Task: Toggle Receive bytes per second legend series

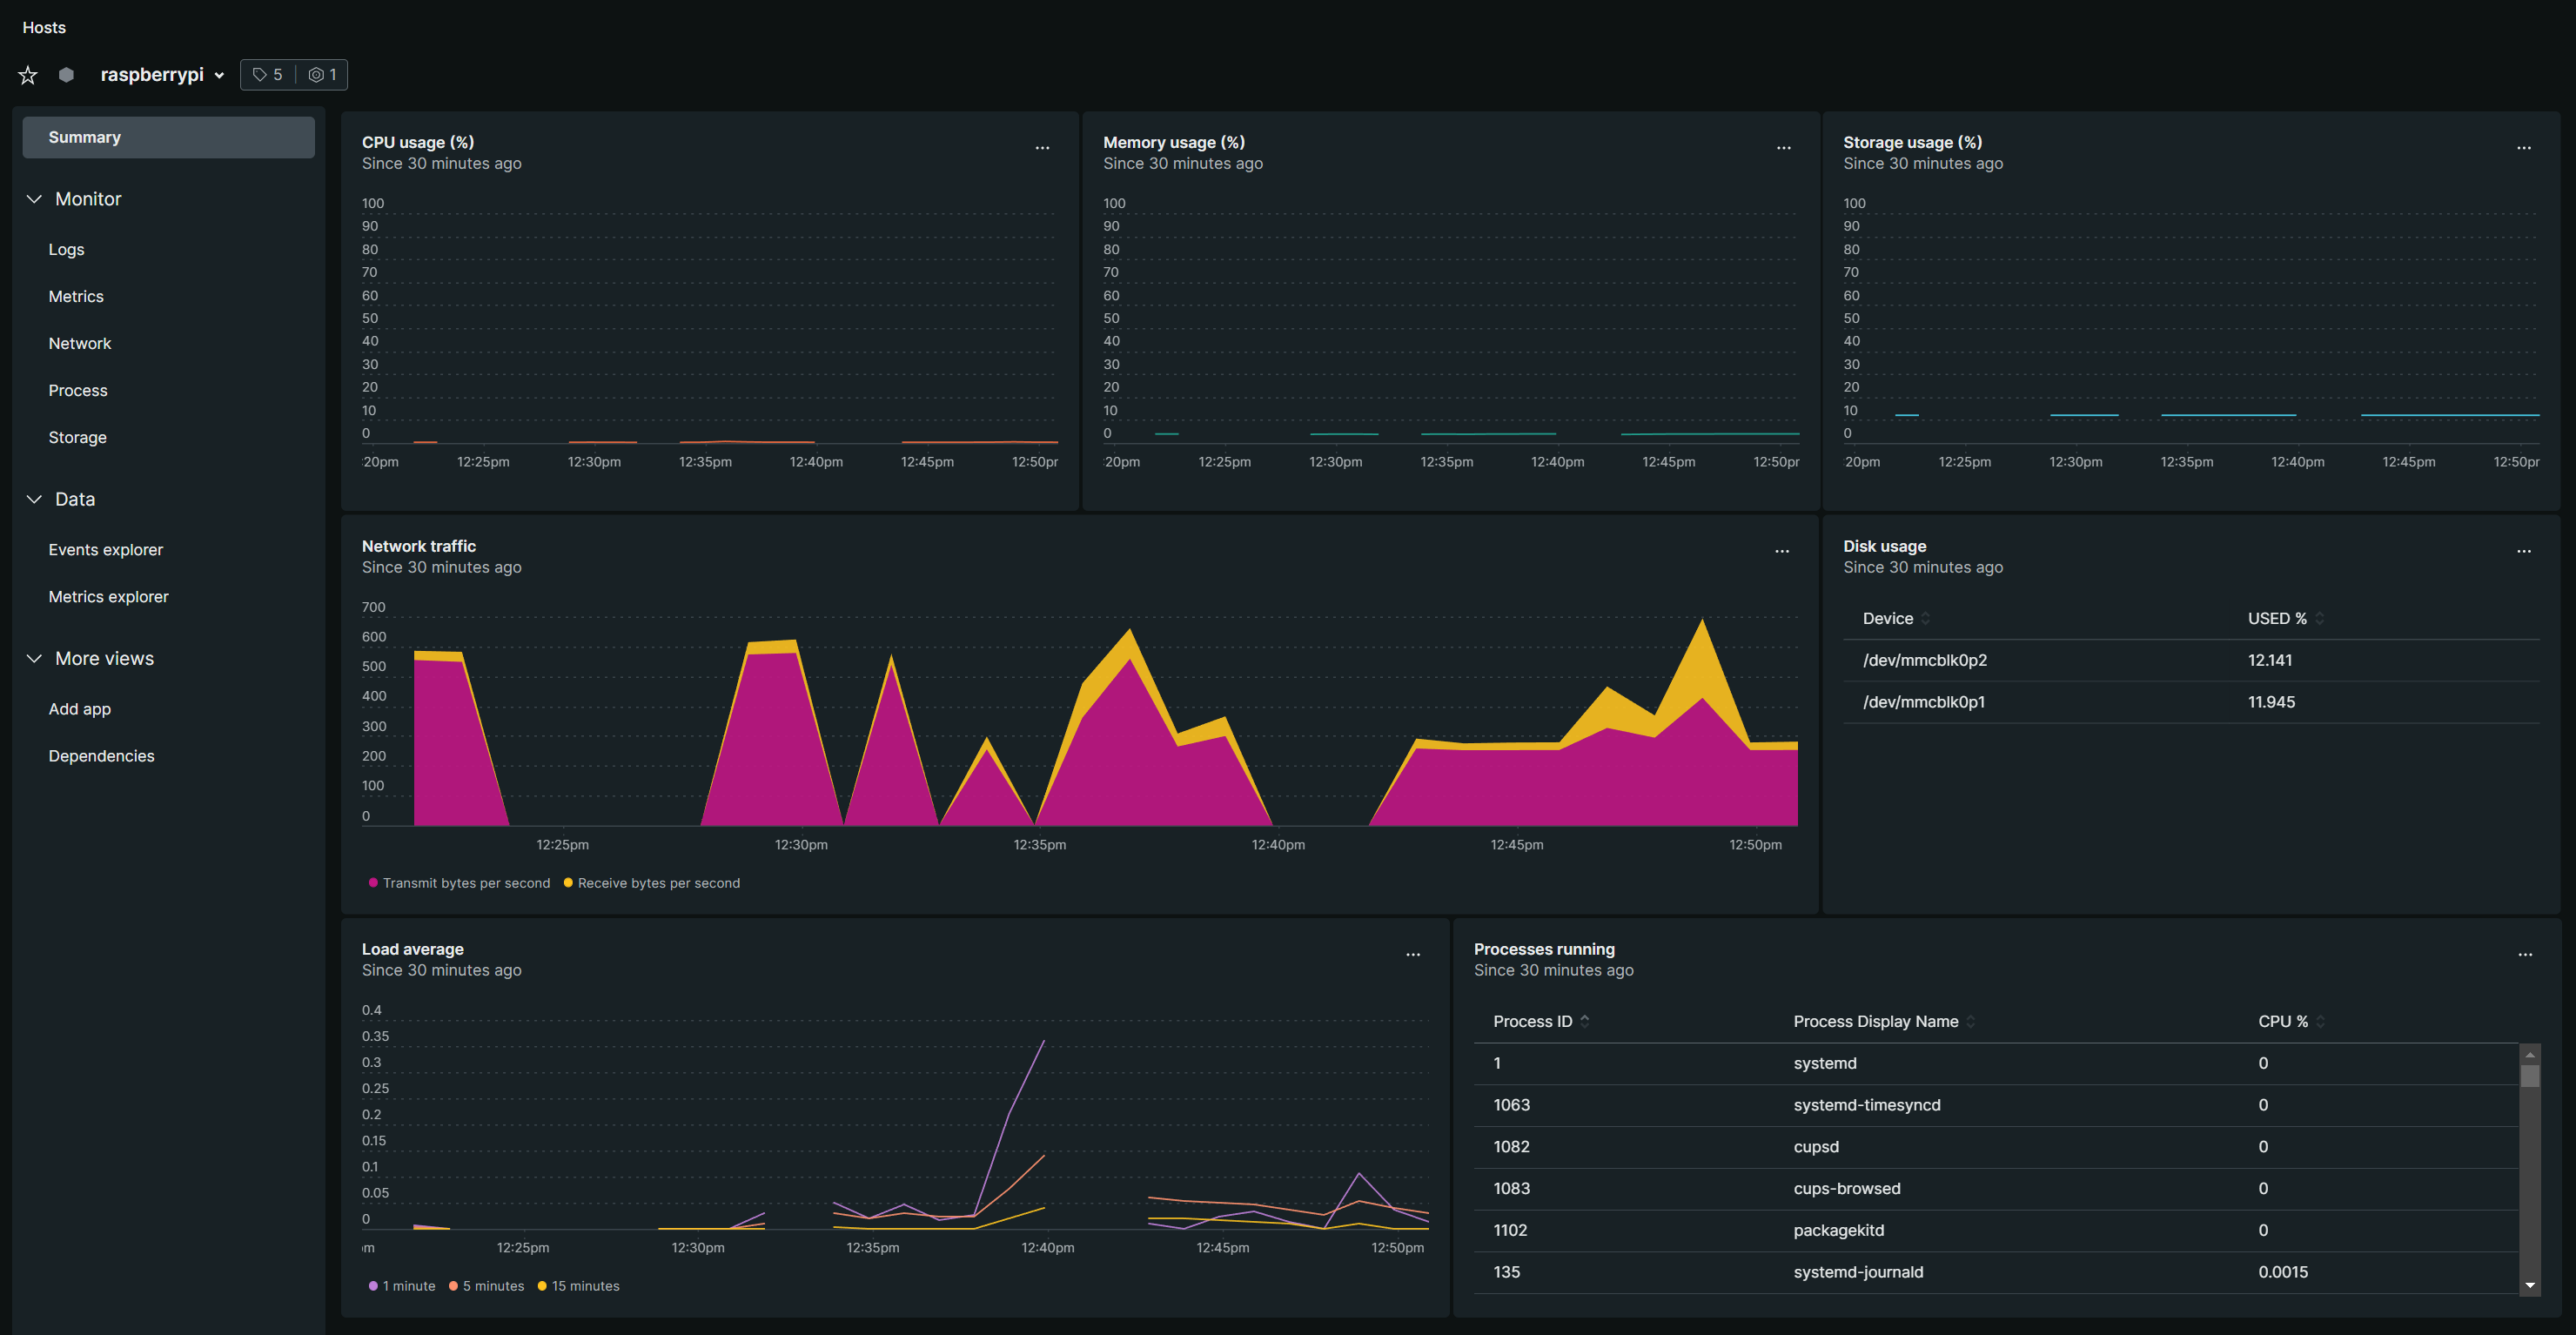Action: click(651, 883)
